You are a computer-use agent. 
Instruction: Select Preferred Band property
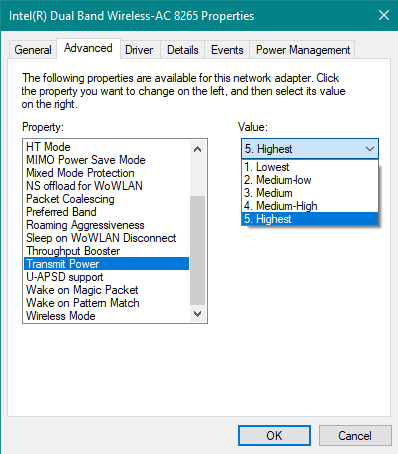point(106,212)
